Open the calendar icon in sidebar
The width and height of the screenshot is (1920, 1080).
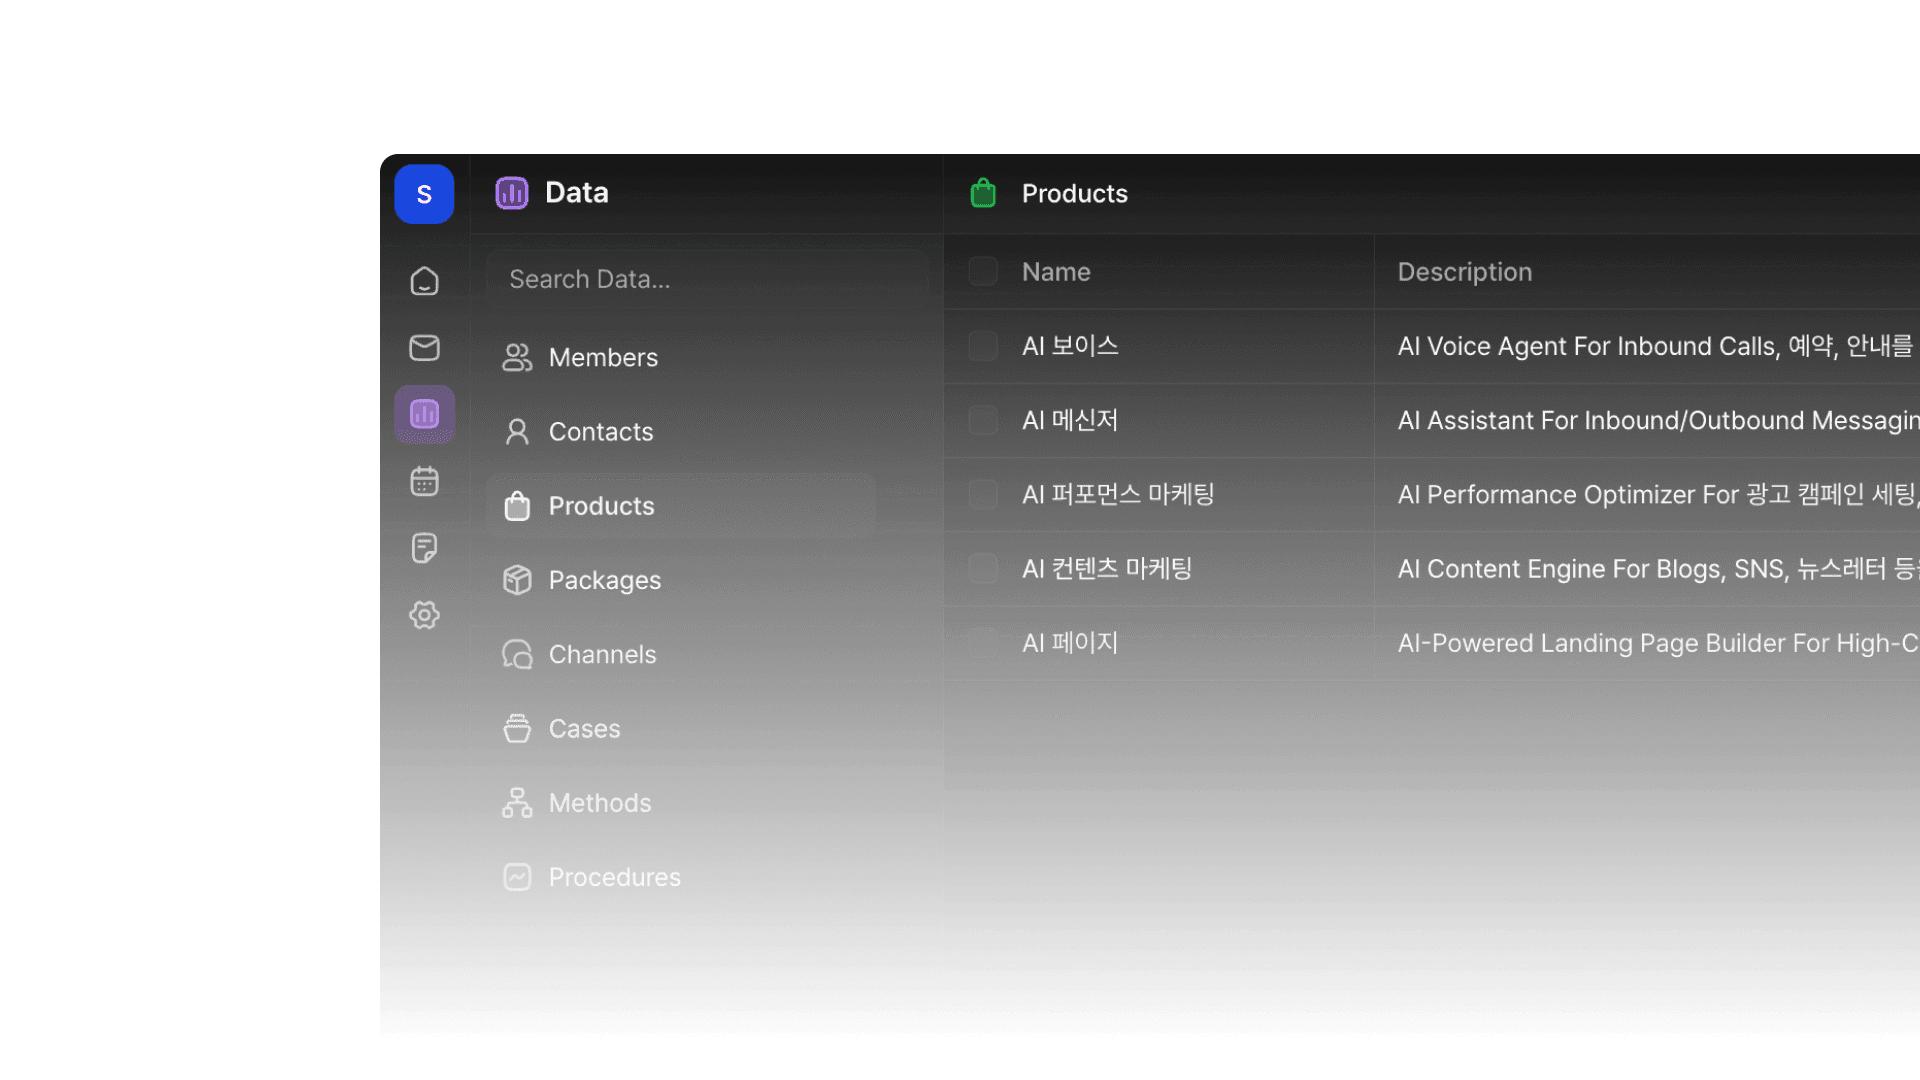tap(424, 481)
